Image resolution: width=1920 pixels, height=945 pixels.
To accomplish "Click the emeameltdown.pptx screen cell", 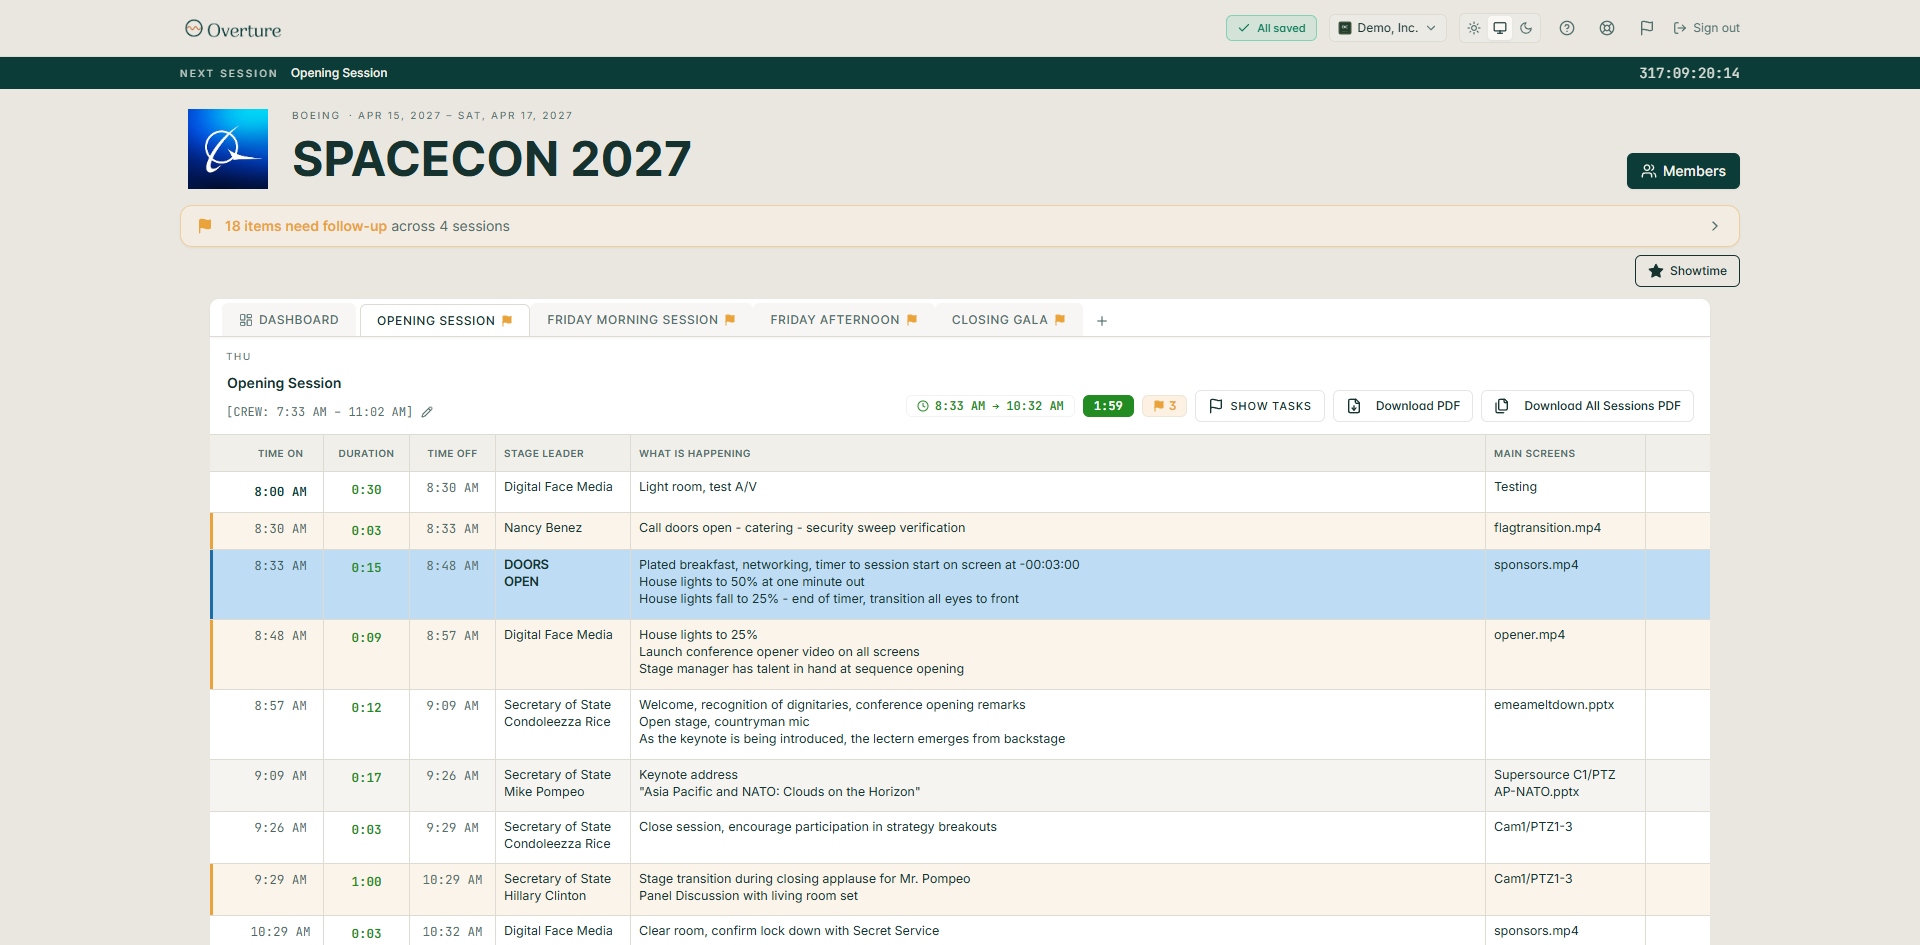I will coord(1565,725).
